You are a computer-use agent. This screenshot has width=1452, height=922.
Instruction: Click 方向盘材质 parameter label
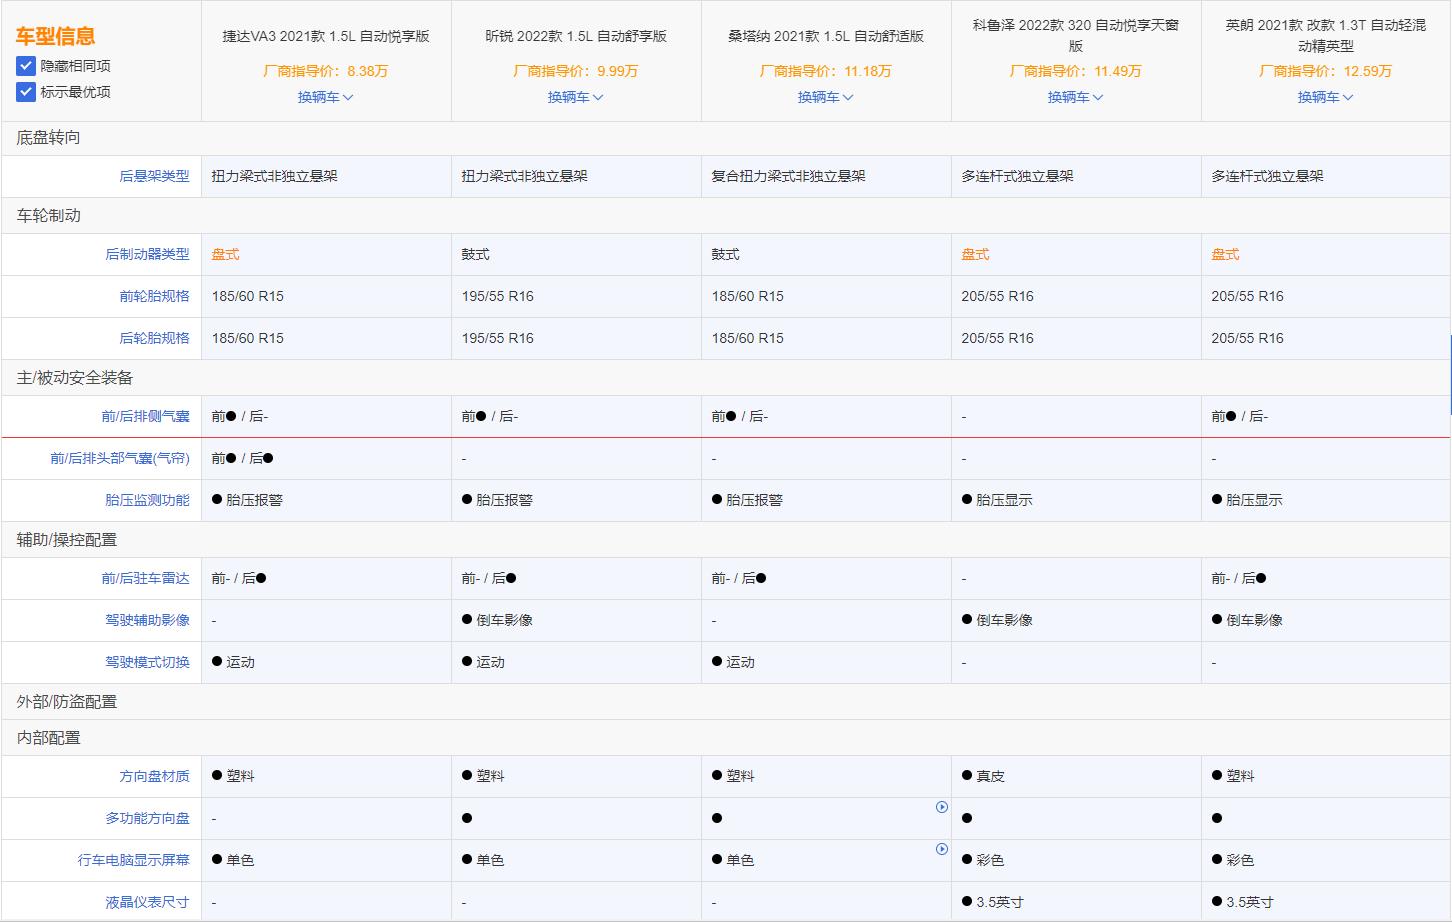(154, 776)
